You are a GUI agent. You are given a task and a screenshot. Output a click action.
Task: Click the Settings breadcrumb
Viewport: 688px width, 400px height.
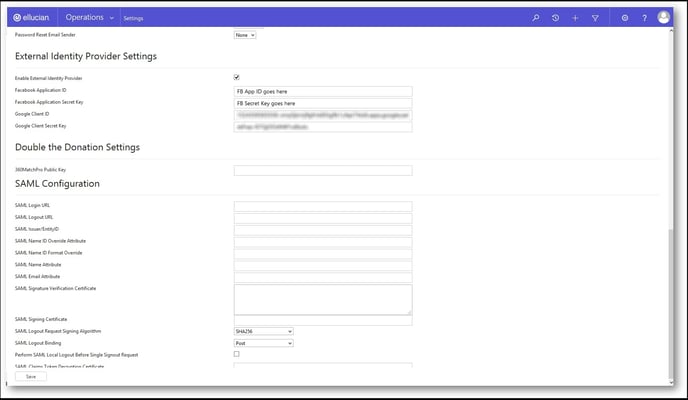coord(133,18)
